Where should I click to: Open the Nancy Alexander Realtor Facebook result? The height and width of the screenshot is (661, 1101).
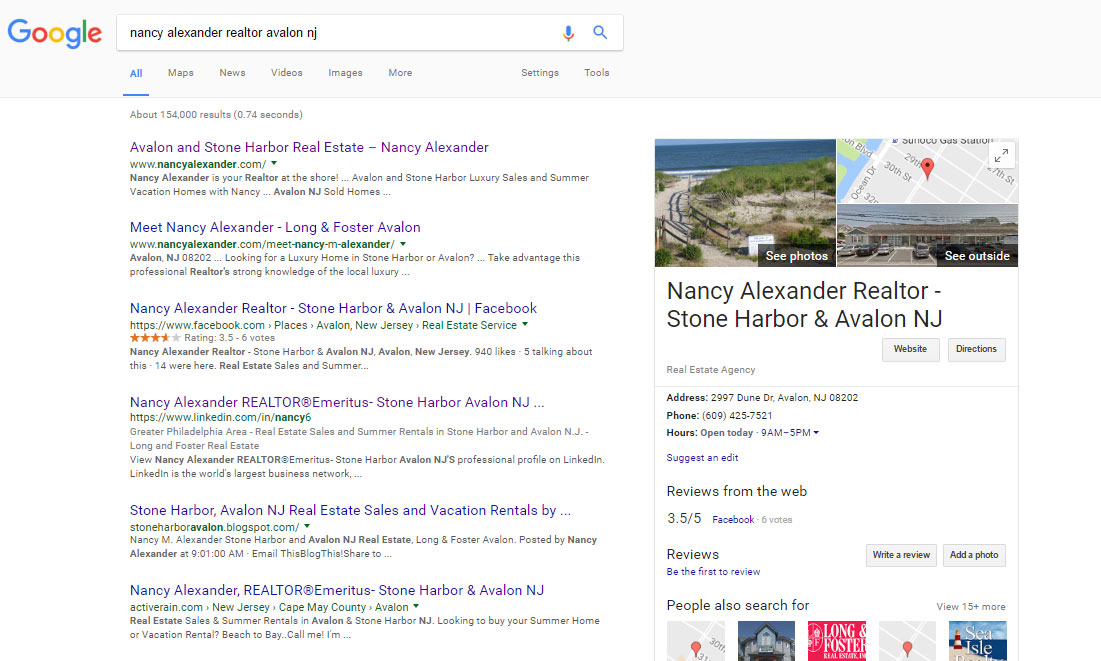333,308
